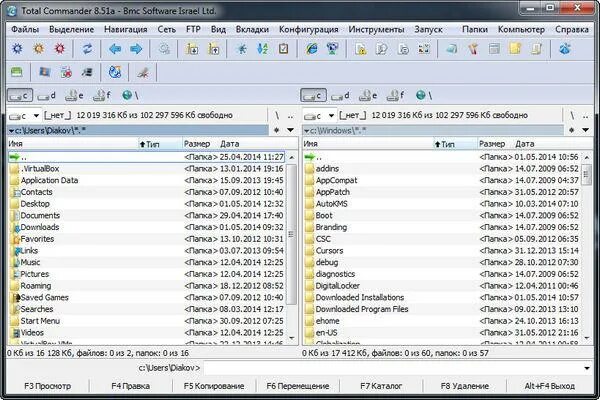Refresh panels with the circular arrows icon
The height and width of the screenshot is (400, 600).
coord(88,49)
